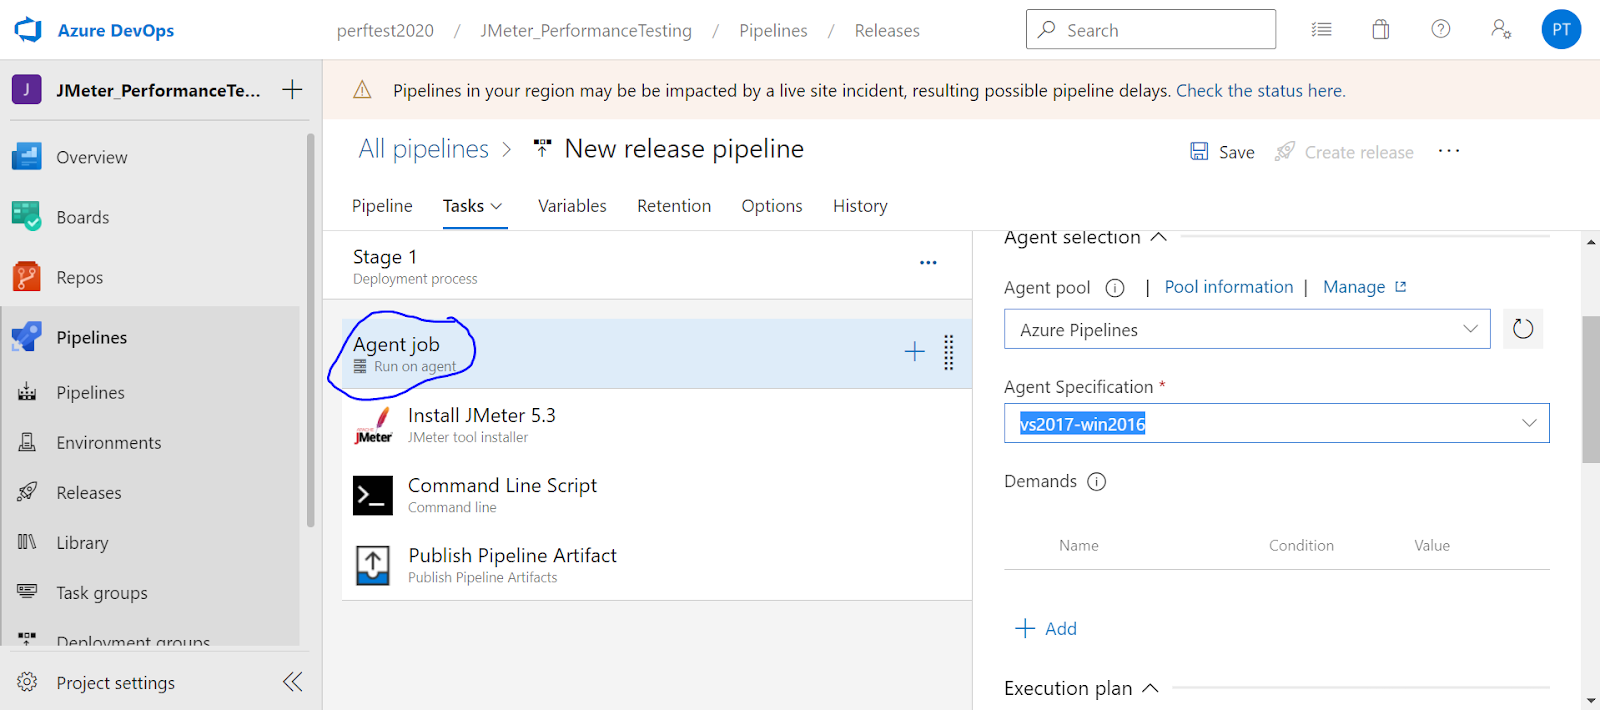Viewport: 1600px width, 710px height.
Task: Click JMeter_PerformanceTesting in the breadcrumb
Action: pos(586,30)
